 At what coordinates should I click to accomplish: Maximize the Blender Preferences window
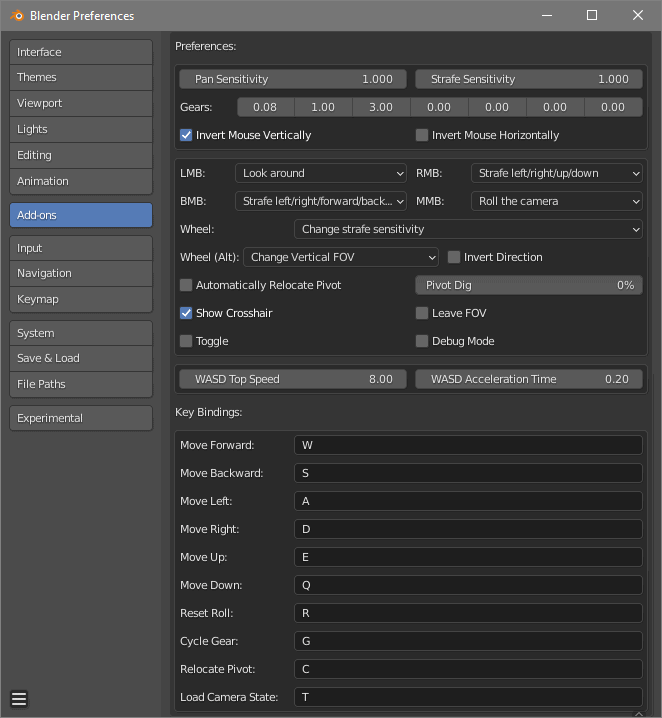click(x=592, y=15)
